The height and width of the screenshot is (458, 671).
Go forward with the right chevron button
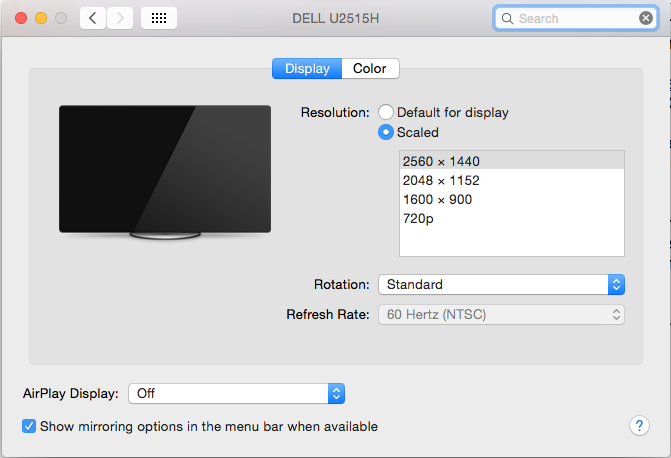click(x=120, y=18)
